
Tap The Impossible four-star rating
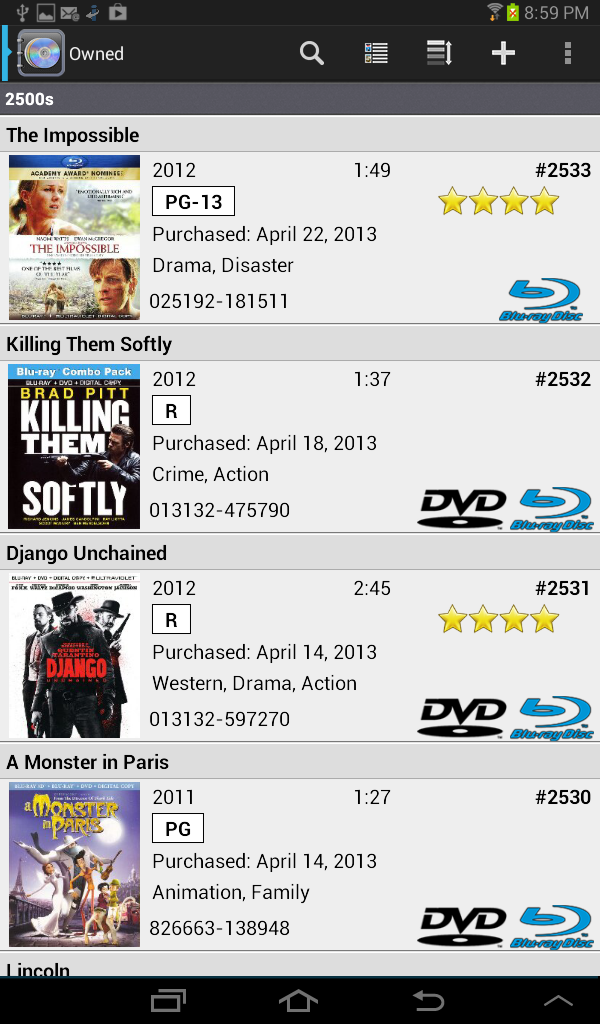click(x=499, y=201)
